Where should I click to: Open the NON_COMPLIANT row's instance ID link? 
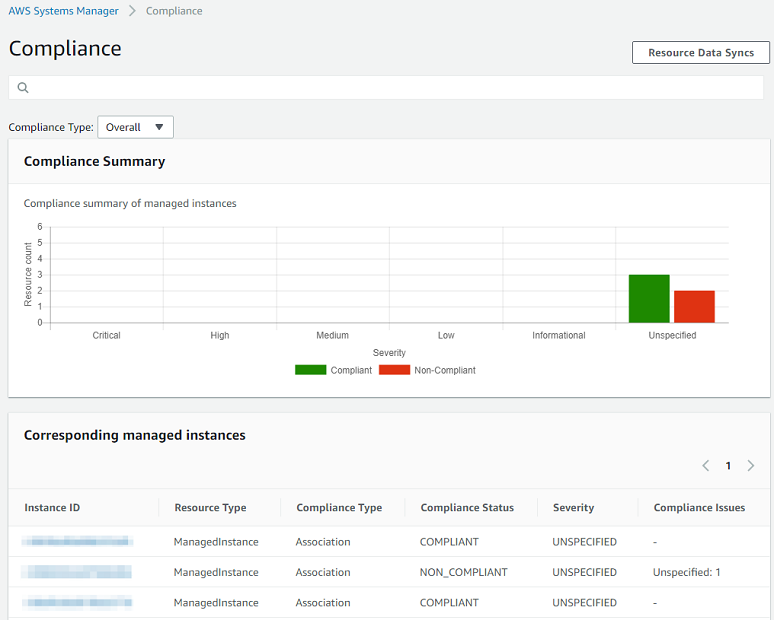78,573
